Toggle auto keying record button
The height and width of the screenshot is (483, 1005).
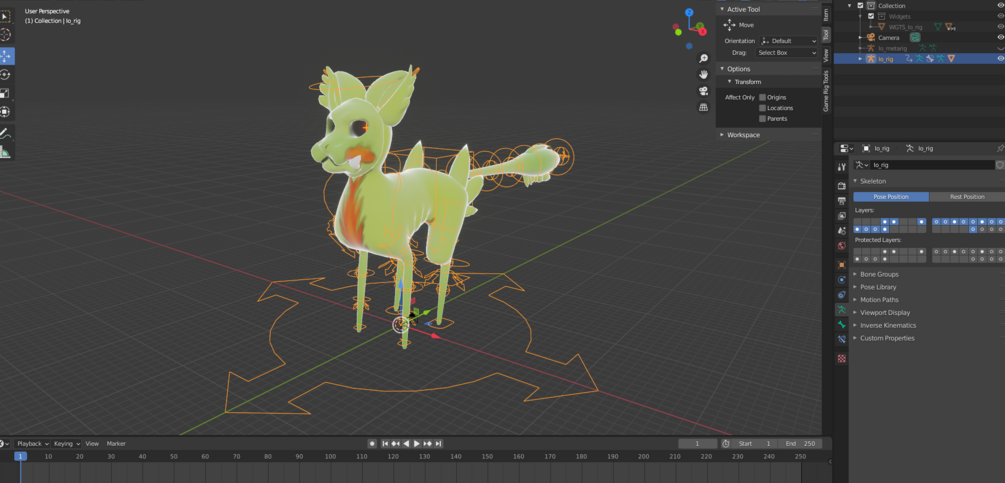tap(372, 443)
